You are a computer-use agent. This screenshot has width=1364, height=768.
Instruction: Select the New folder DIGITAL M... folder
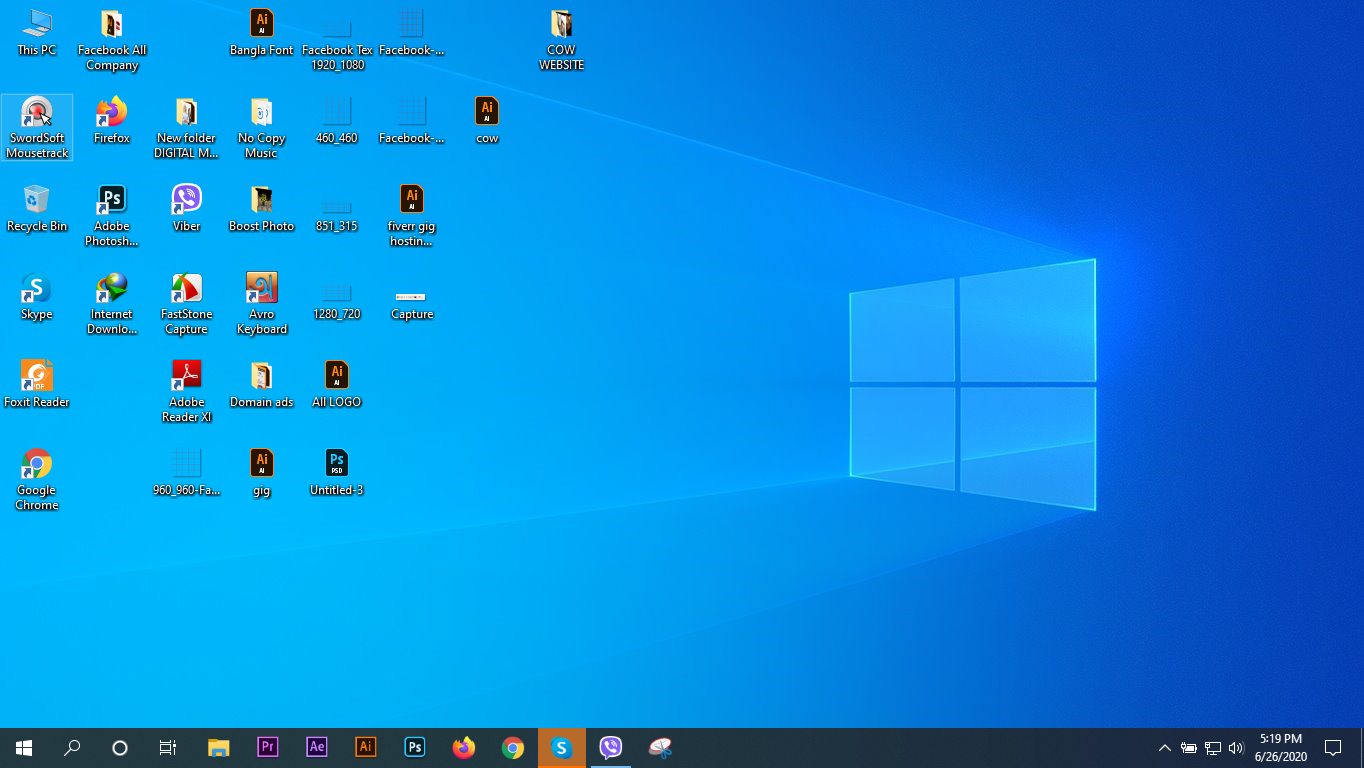click(187, 128)
